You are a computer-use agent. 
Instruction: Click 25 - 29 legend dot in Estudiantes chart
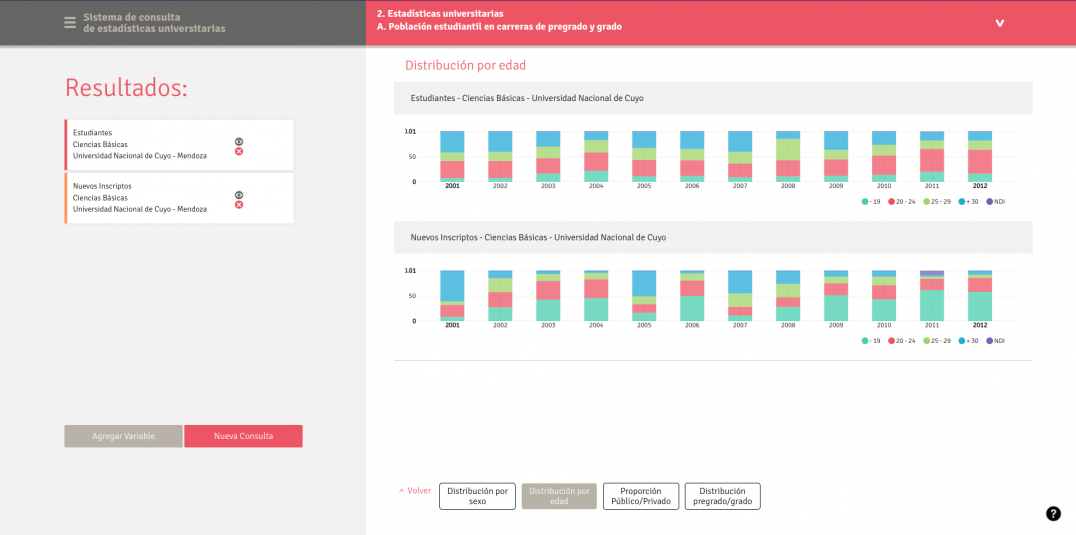pos(927,202)
